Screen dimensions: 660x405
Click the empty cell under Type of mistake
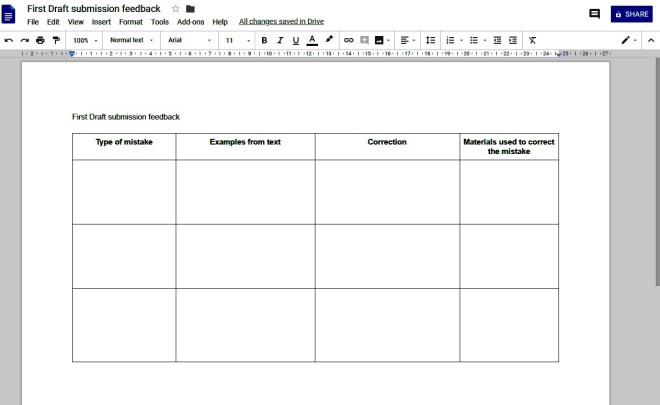(124, 192)
